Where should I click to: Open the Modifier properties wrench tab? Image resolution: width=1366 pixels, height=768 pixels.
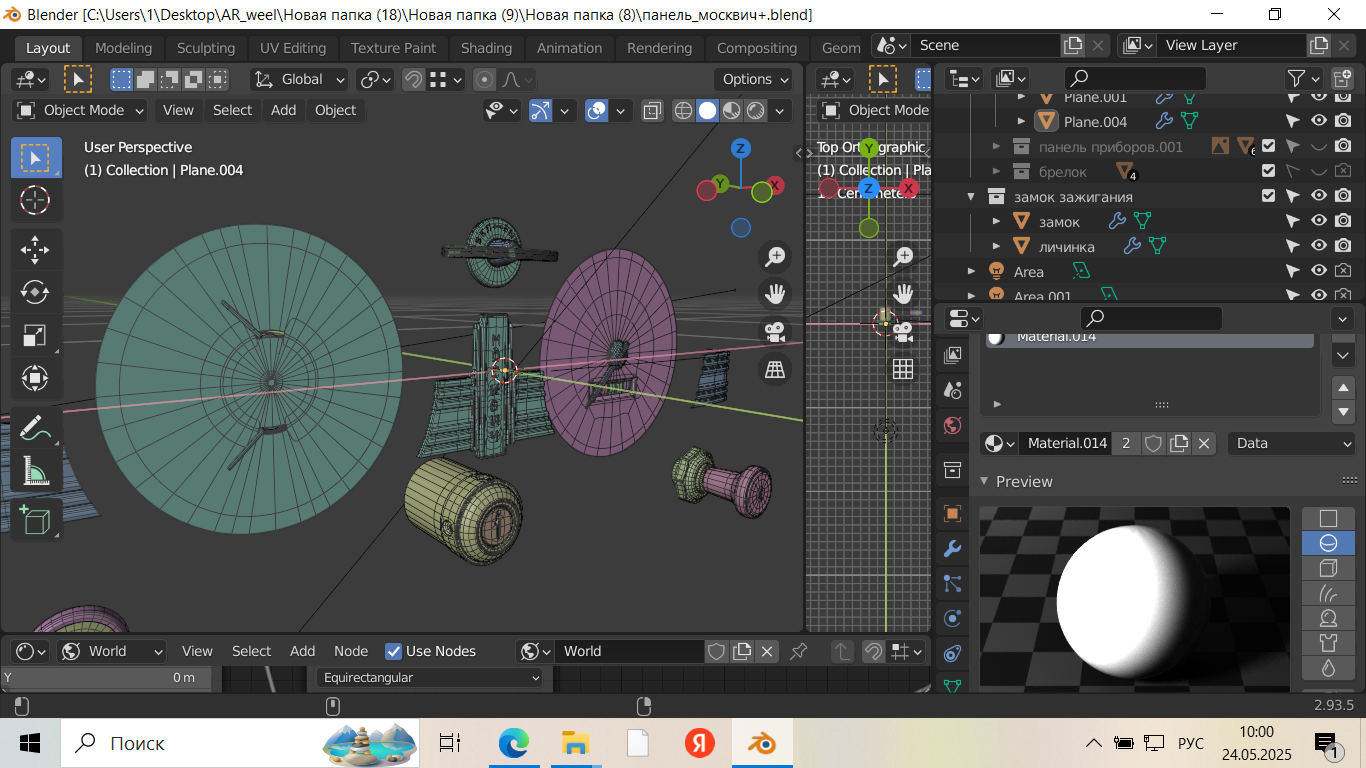click(952, 549)
